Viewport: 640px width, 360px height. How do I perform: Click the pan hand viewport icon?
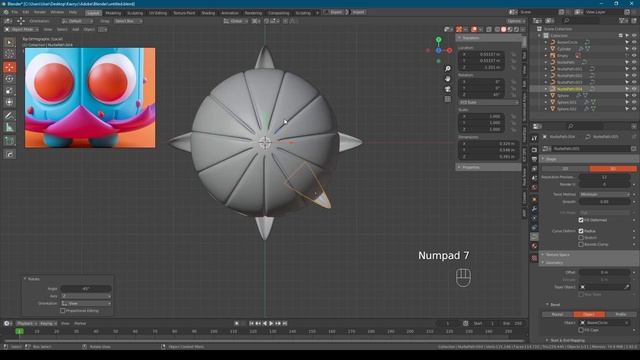tap(448, 78)
